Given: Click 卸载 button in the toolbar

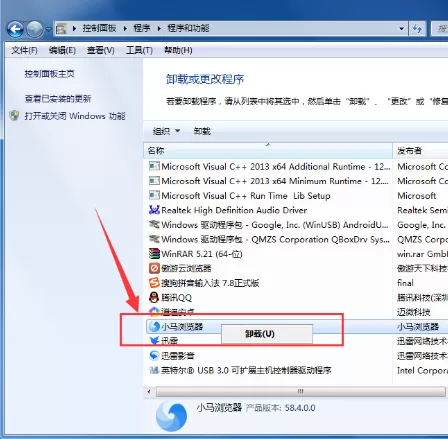Looking at the screenshot, I should tap(202, 131).
